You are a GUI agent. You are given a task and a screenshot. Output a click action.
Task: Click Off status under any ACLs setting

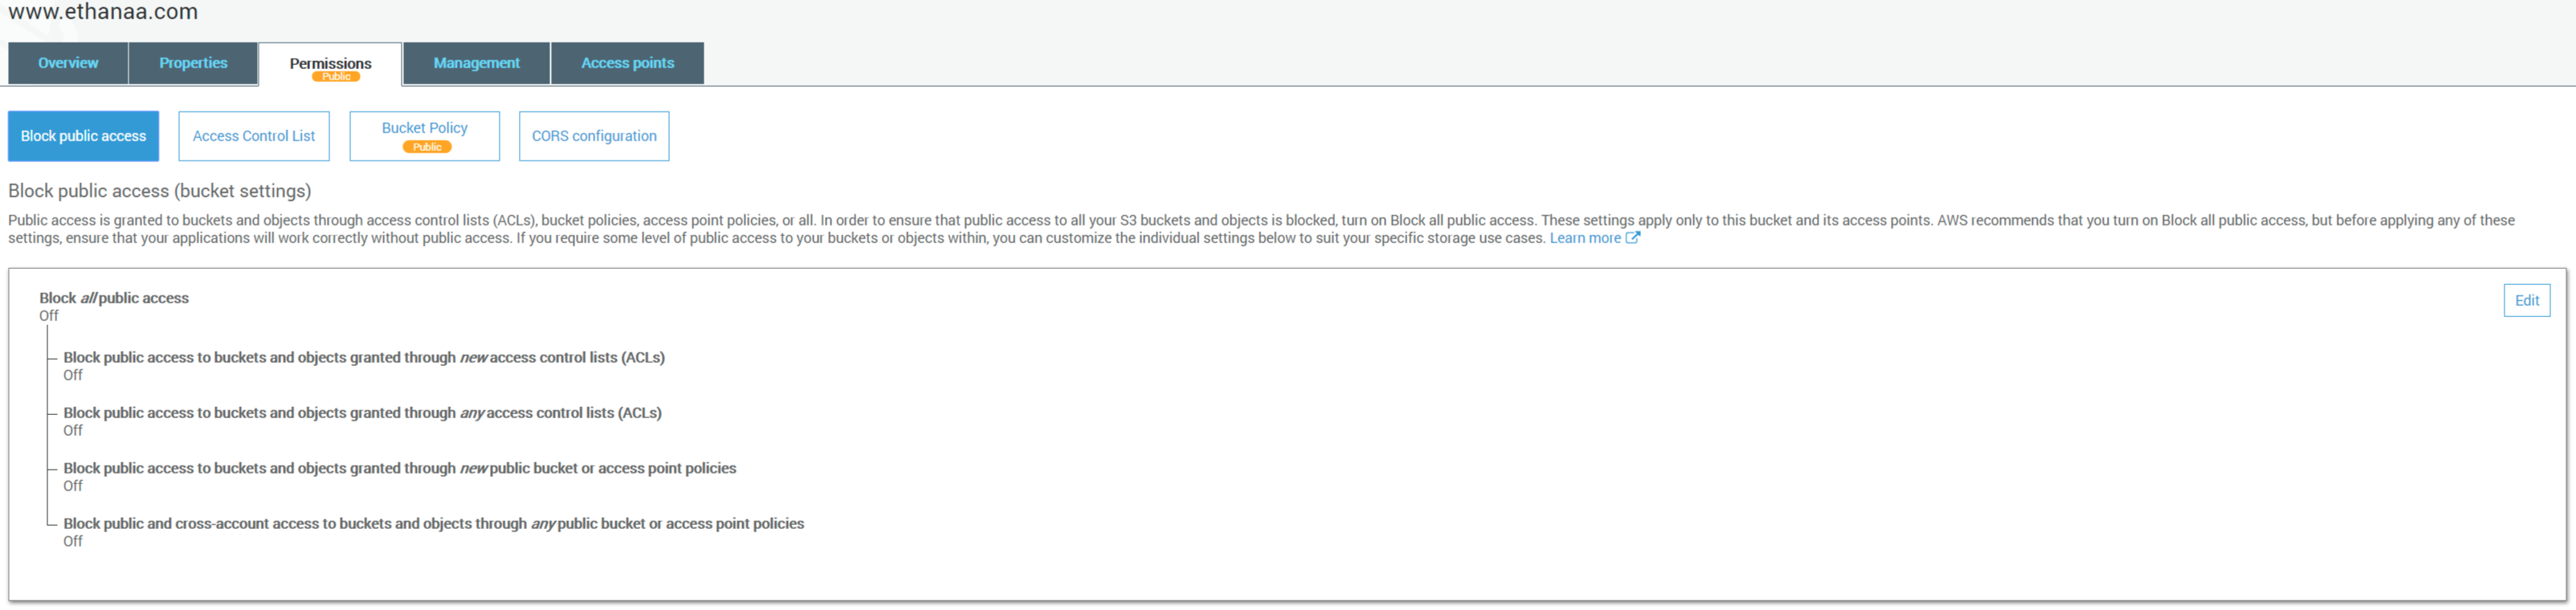tap(73, 431)
